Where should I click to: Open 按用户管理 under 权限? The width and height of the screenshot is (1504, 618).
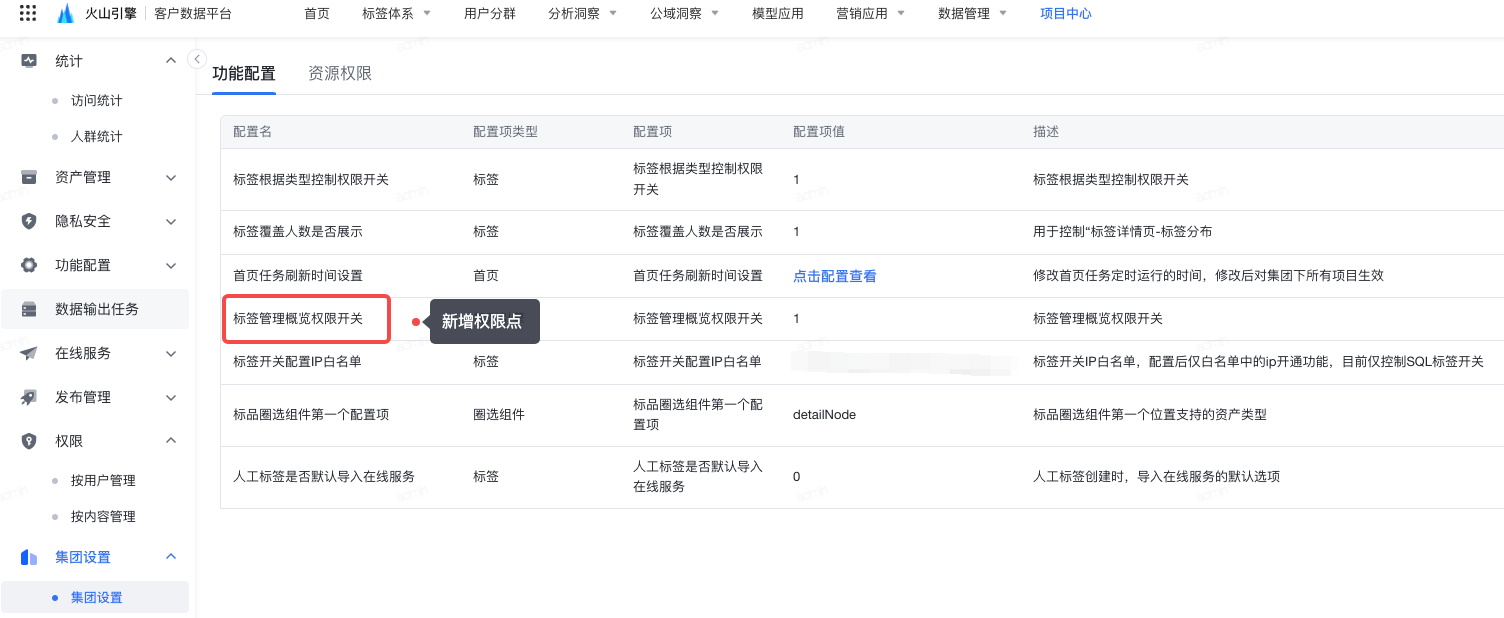[103, 481]
